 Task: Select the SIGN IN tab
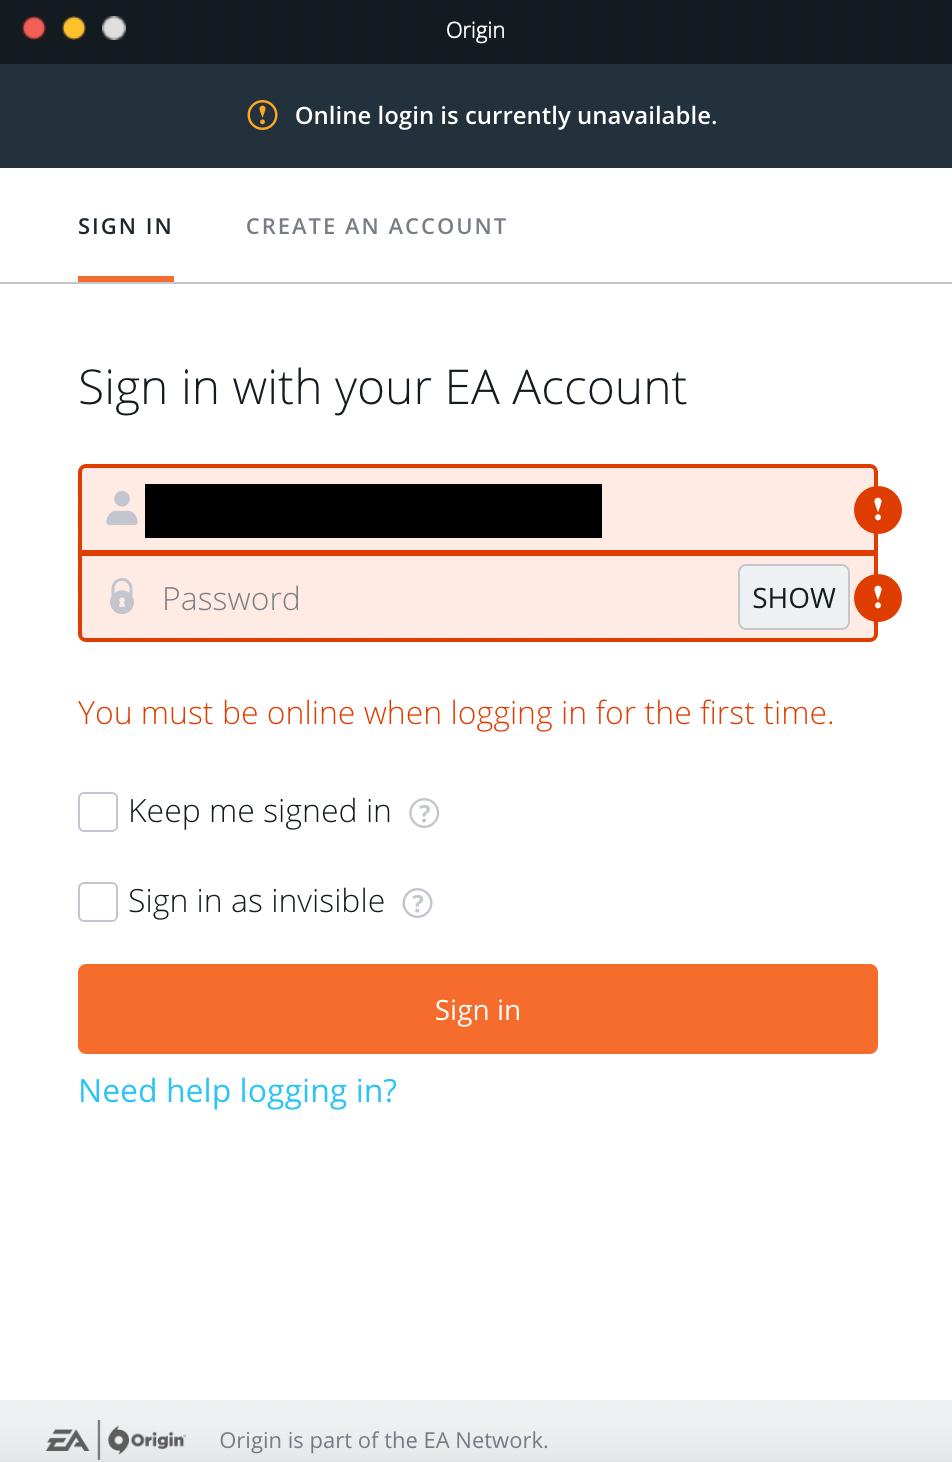[125, 226]
